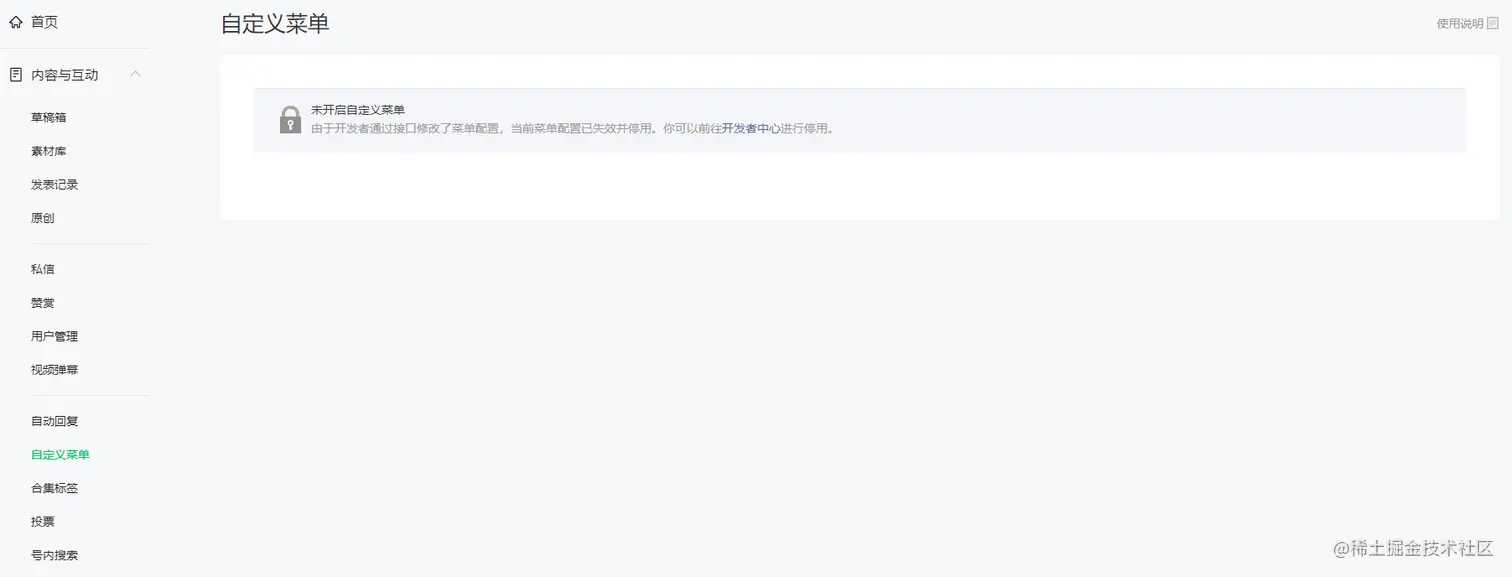Click the 自定义菜单 page heading

275,24
